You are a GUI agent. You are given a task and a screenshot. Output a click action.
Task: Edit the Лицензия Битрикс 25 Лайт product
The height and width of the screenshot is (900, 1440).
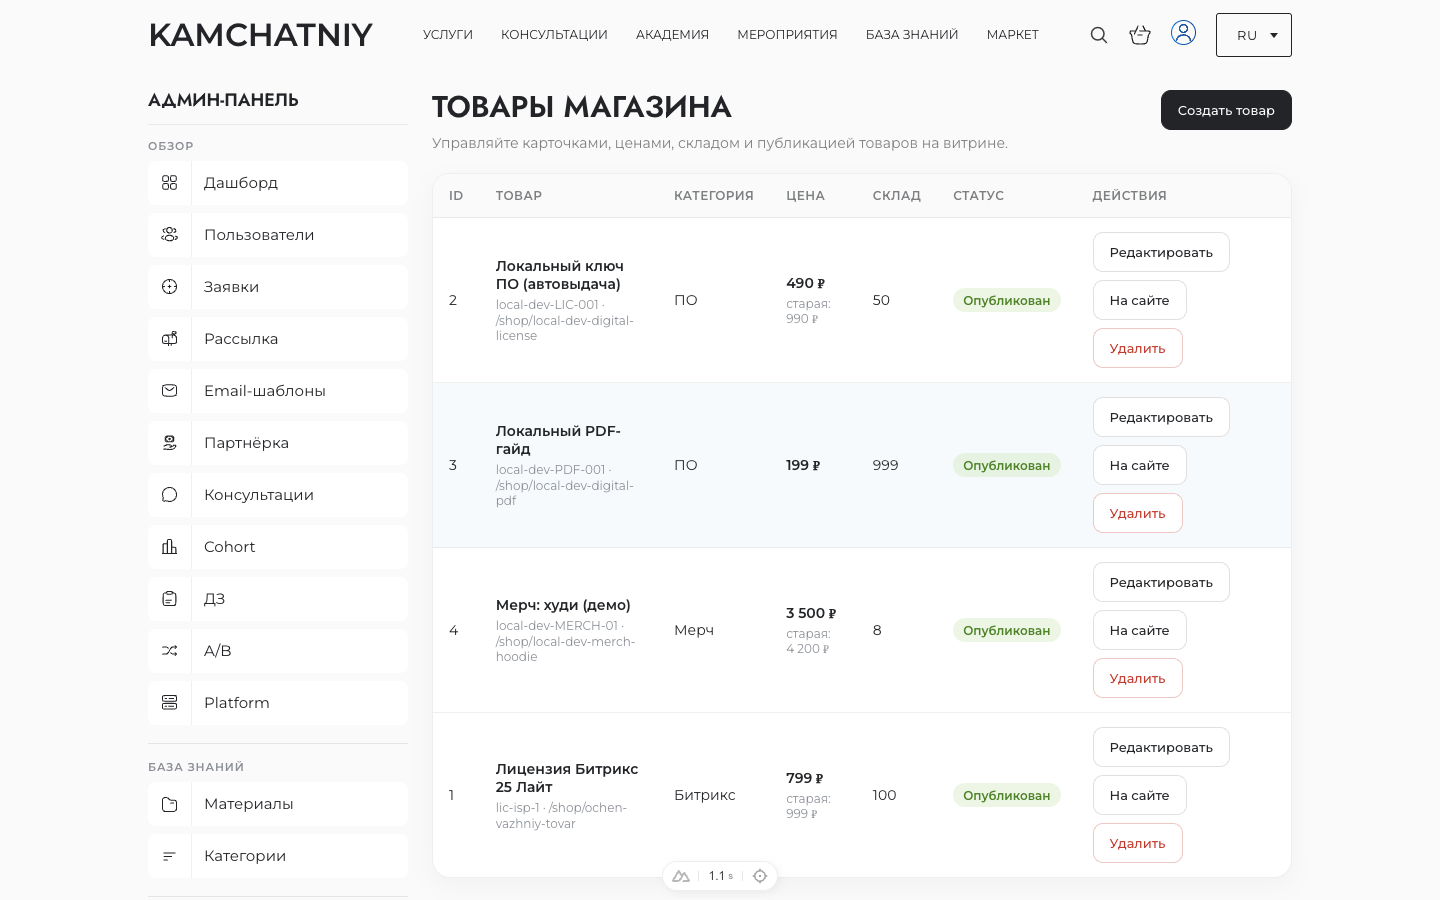[1161, 747]
